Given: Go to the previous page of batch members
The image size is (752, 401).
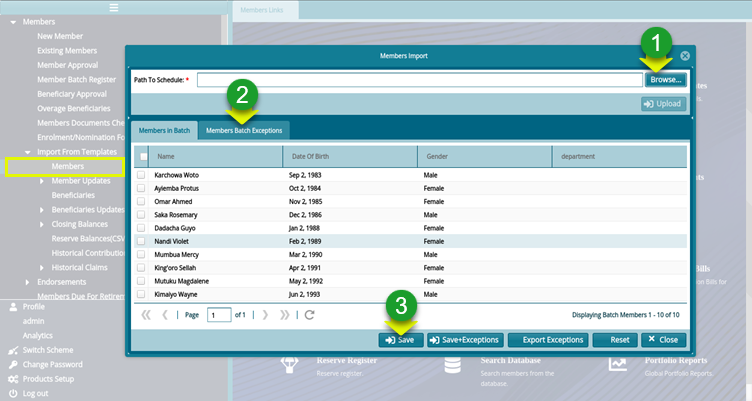Looking at the screenshot, I should pos(164,315).
